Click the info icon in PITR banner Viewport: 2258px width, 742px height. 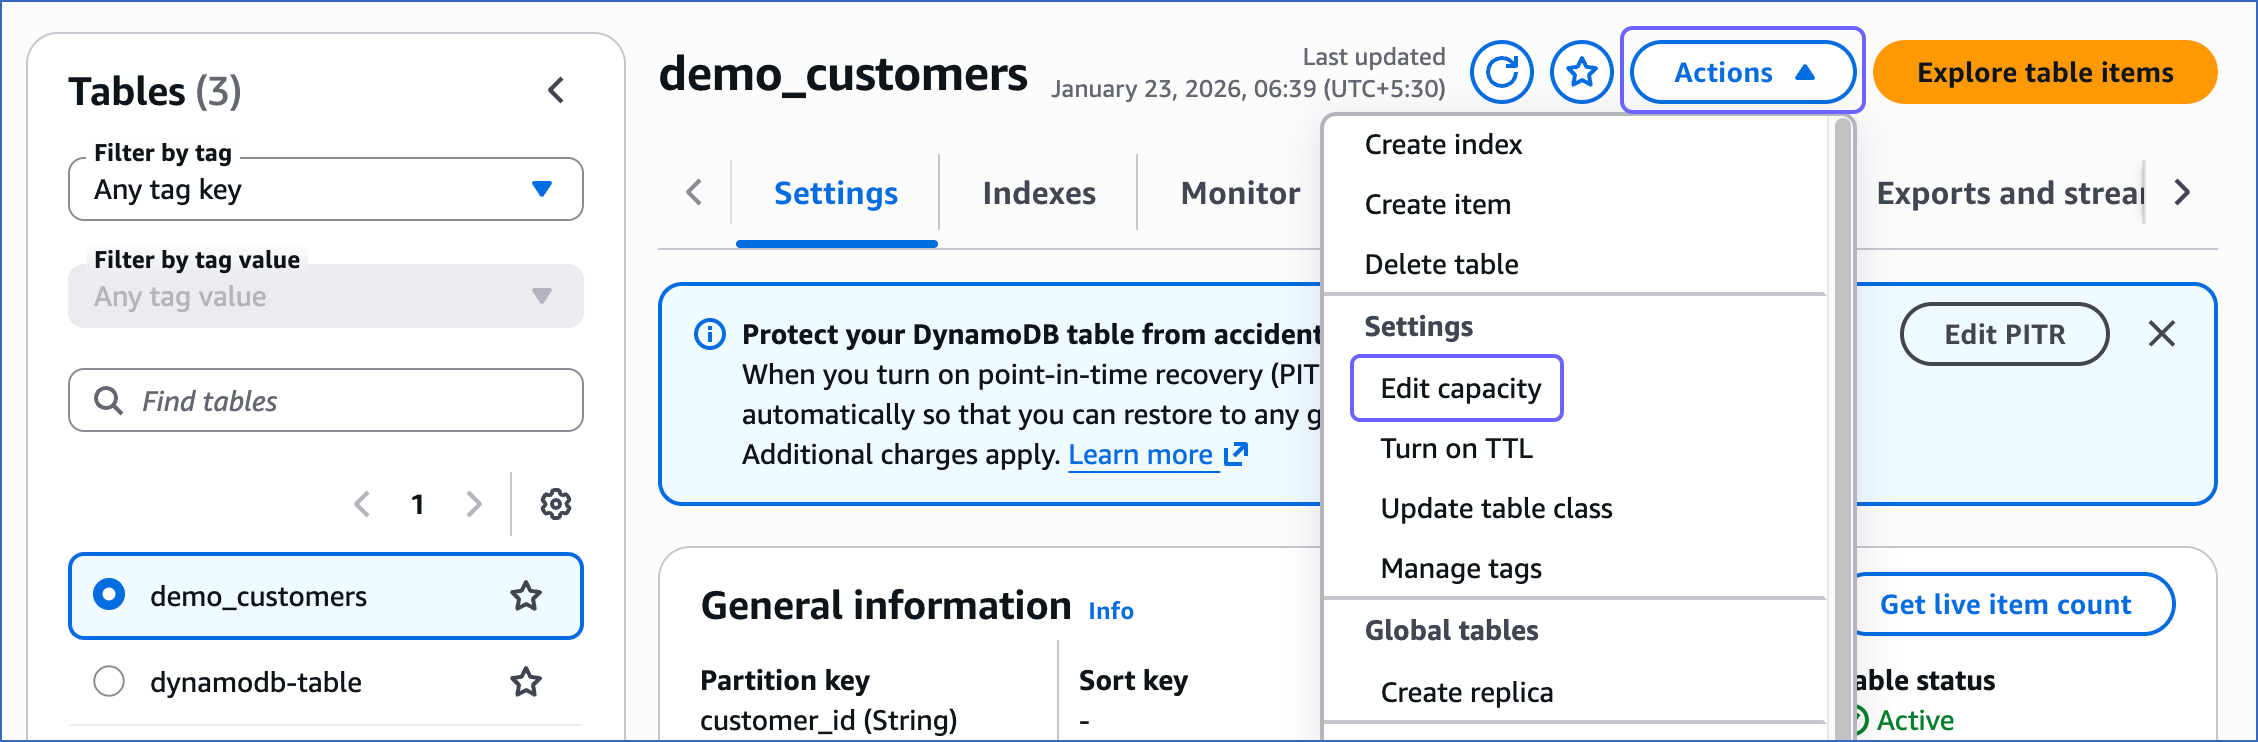tap(710, 334)
